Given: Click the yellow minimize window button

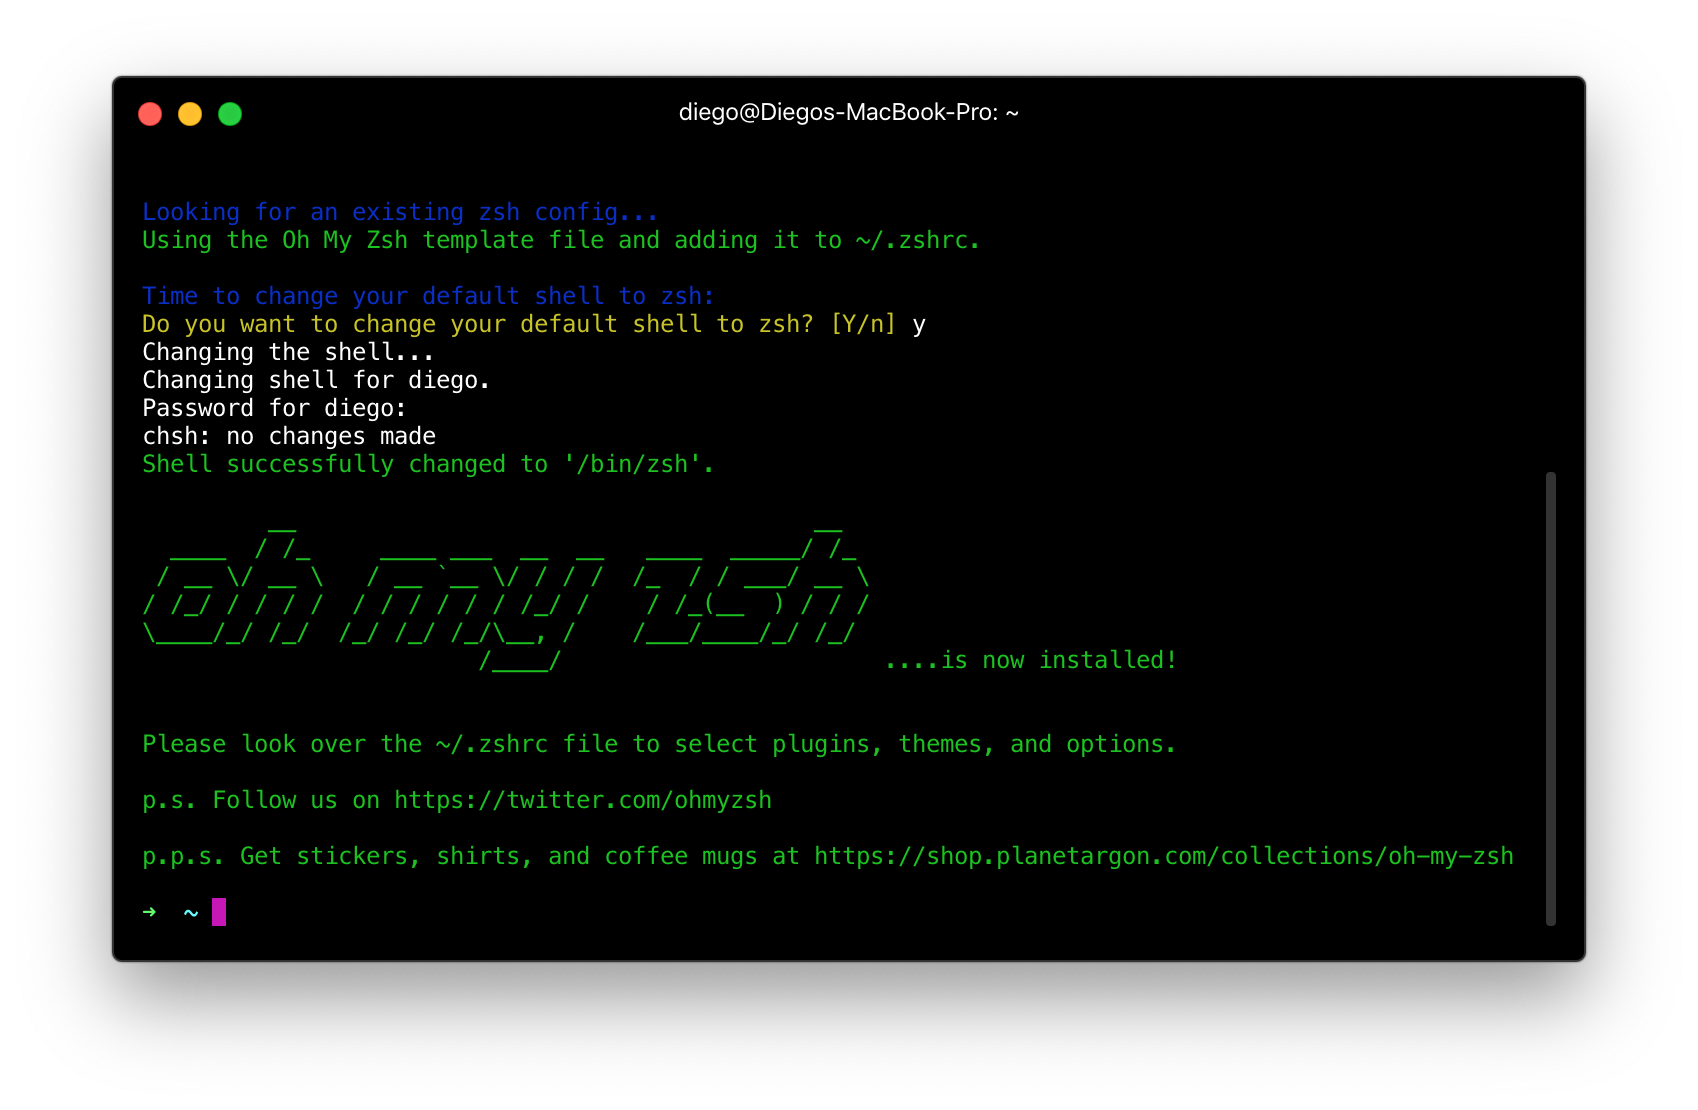Looking at the screenshot, I should click(x=190, y=114).
